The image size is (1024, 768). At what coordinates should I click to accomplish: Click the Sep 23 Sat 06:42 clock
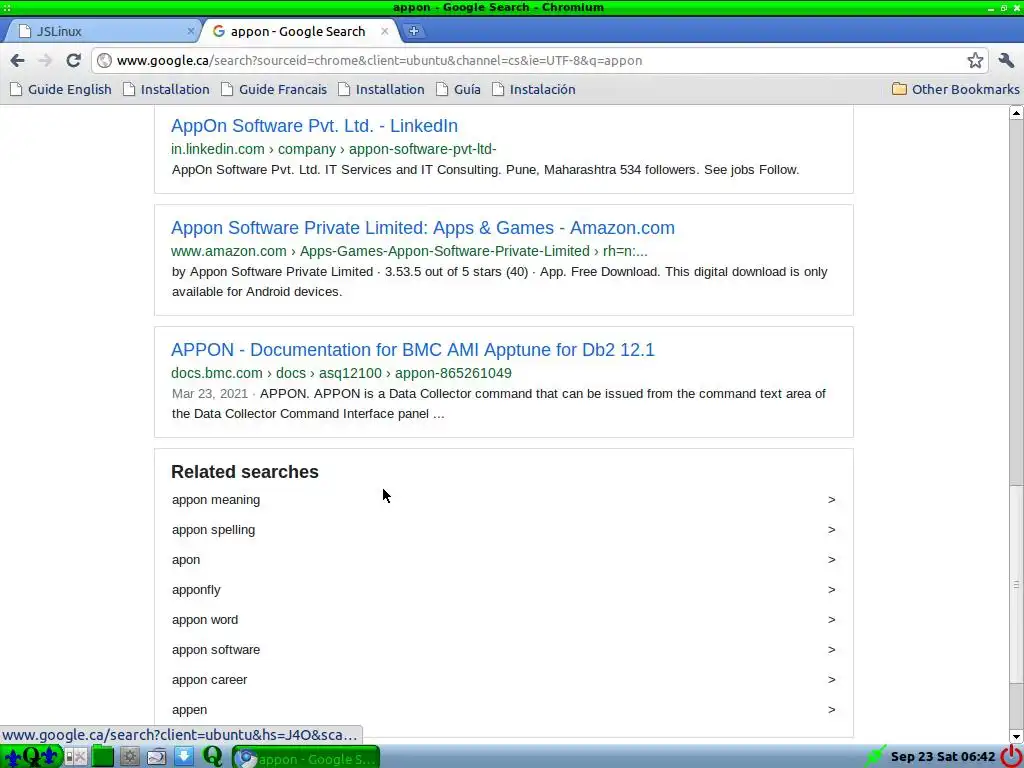click(x=943, y=757)
